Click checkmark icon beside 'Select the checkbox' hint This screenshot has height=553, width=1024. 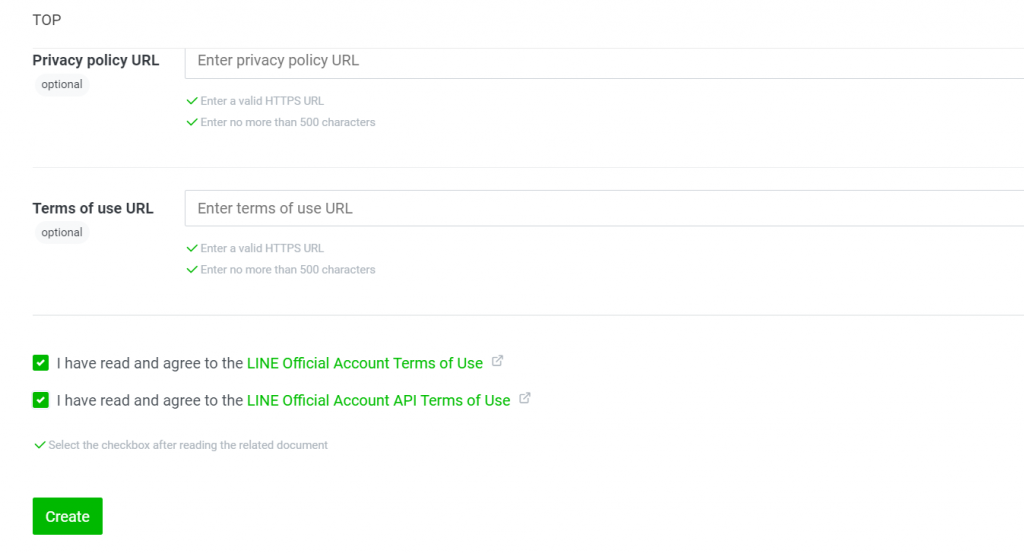coord(40,445)
